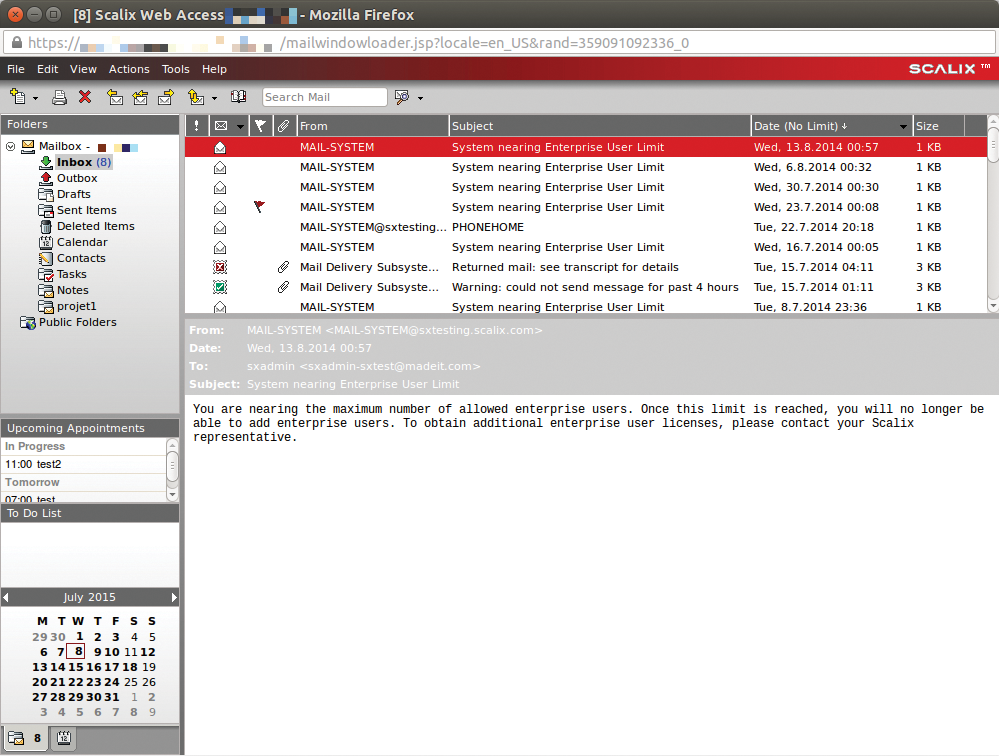Switch to the Calendar tab at bottom

coord(63,738)
